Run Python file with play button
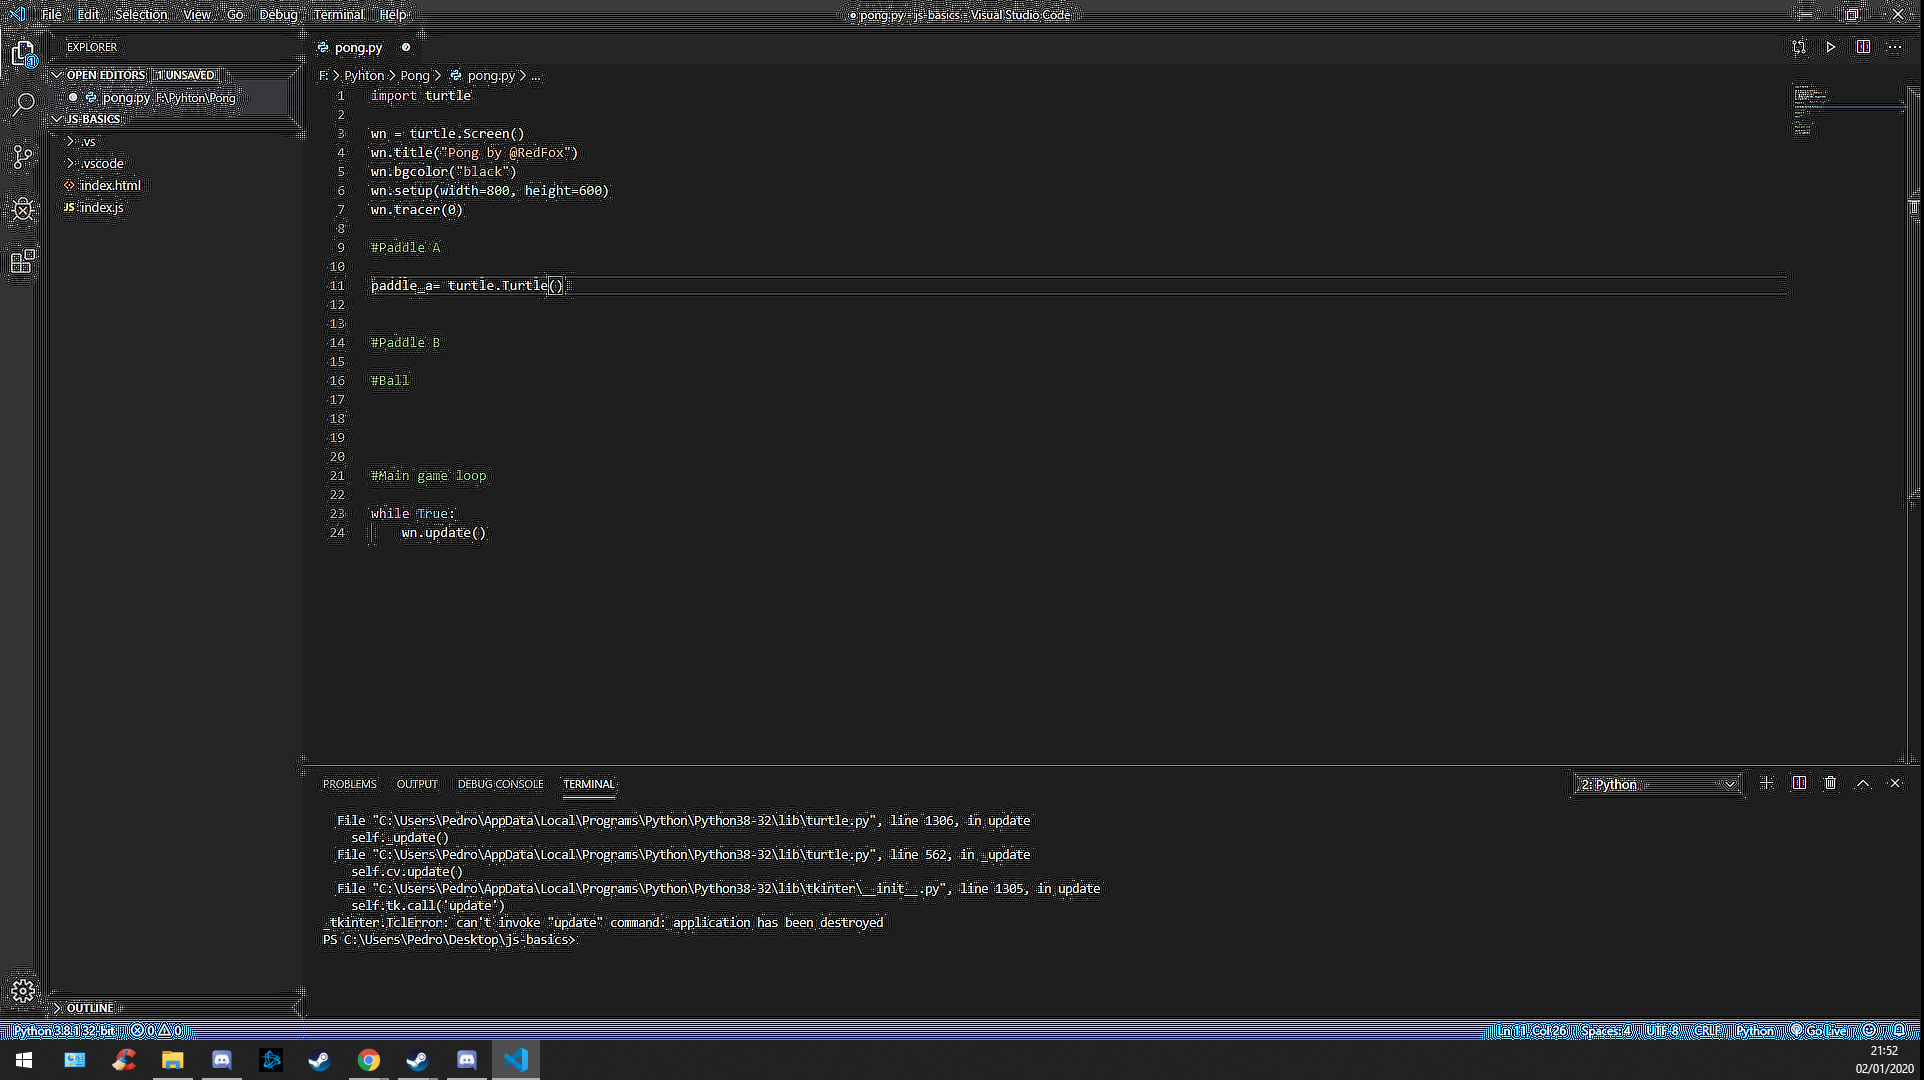 1831,47
